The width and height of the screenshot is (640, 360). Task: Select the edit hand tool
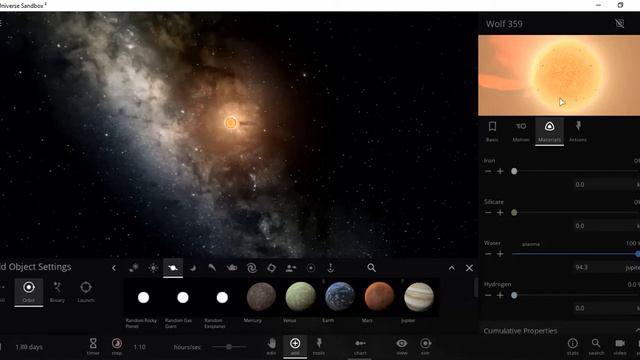[271, 346]
